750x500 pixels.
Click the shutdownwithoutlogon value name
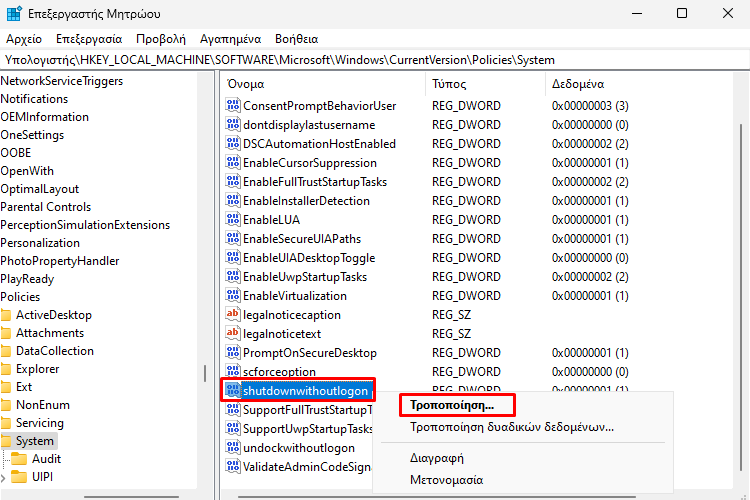click(x=305, y=391)
